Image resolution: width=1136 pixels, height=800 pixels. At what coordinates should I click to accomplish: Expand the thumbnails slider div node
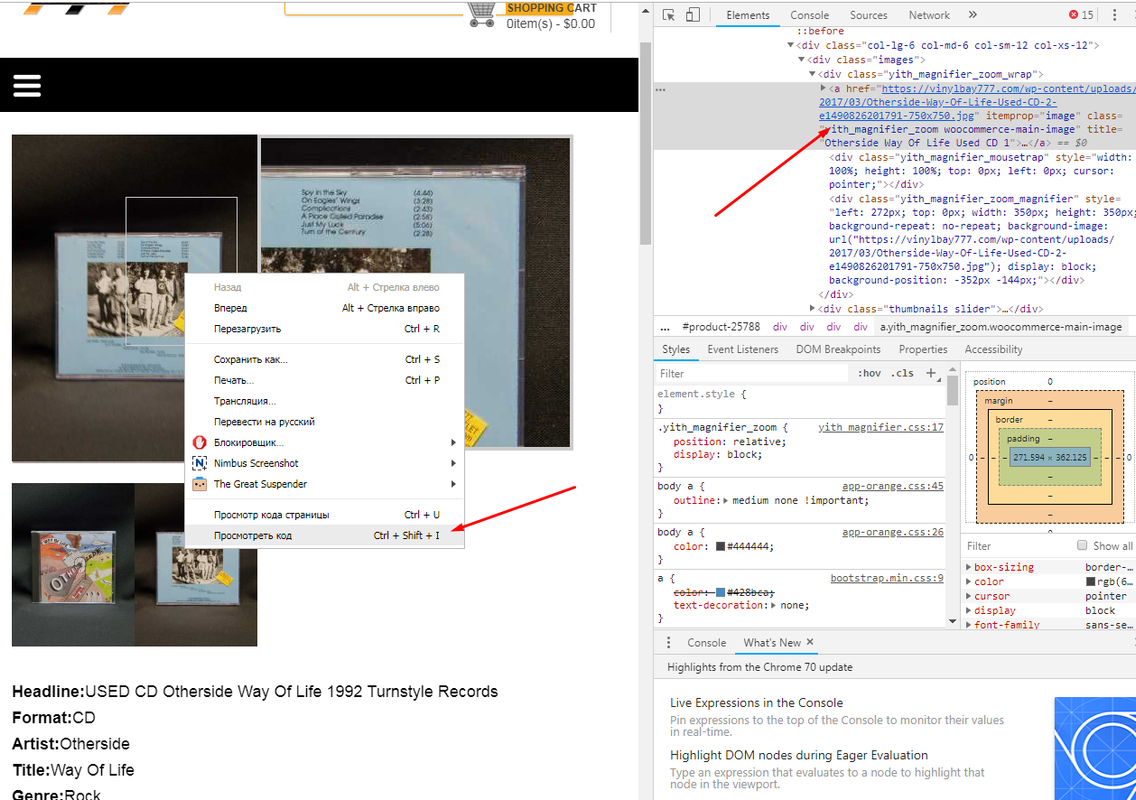pos(812,308)
